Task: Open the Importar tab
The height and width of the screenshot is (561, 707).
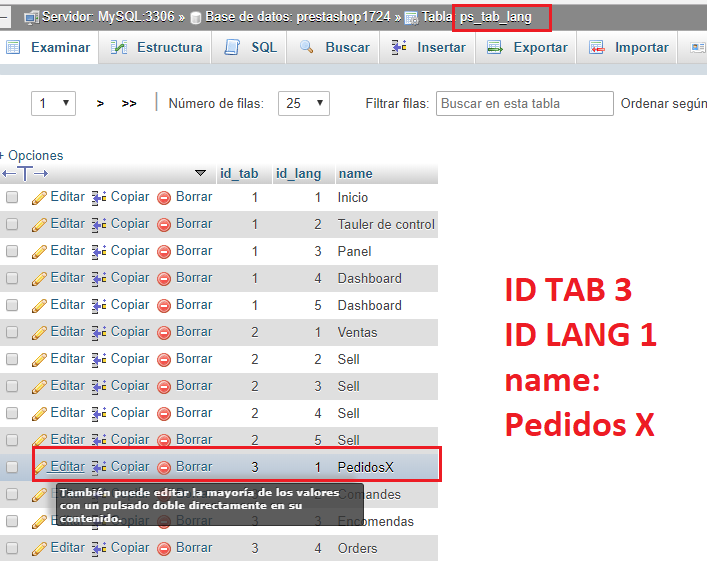Action: (x=628, y=47)
